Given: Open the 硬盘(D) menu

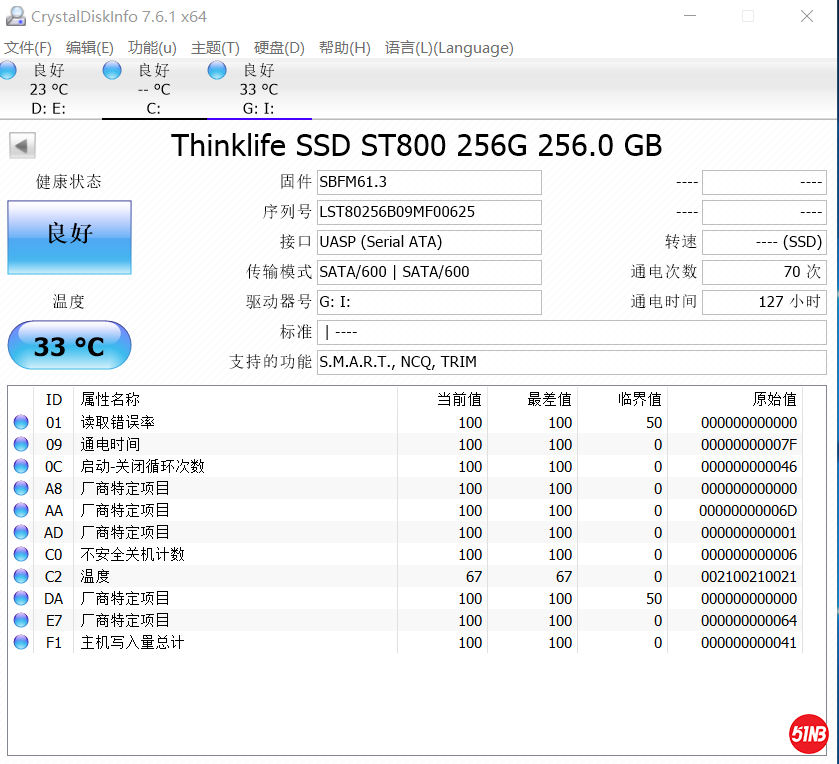Looking at the screenshot, I should tap(279, 48).
